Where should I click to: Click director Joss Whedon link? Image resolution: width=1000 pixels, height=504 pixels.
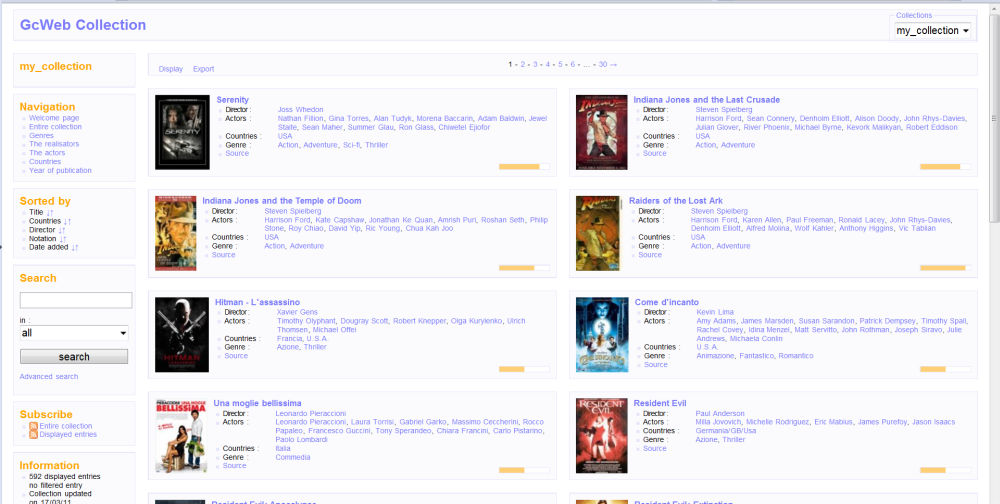(300, 110)
